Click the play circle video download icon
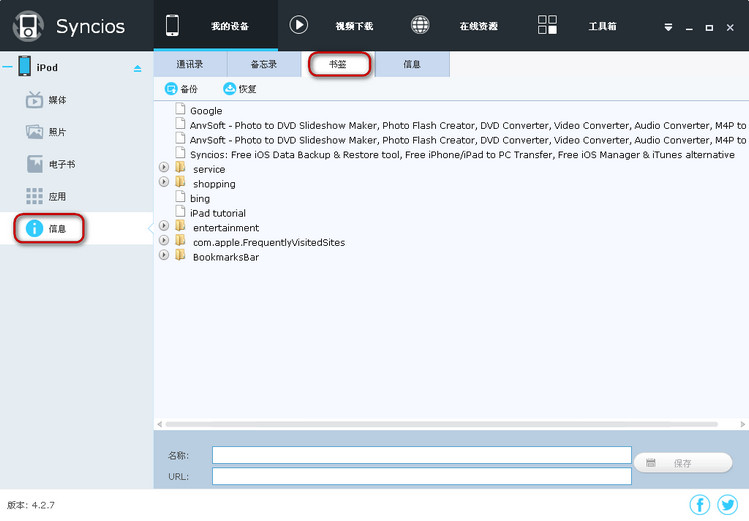749x521 pixels. [x=299, y=25]
